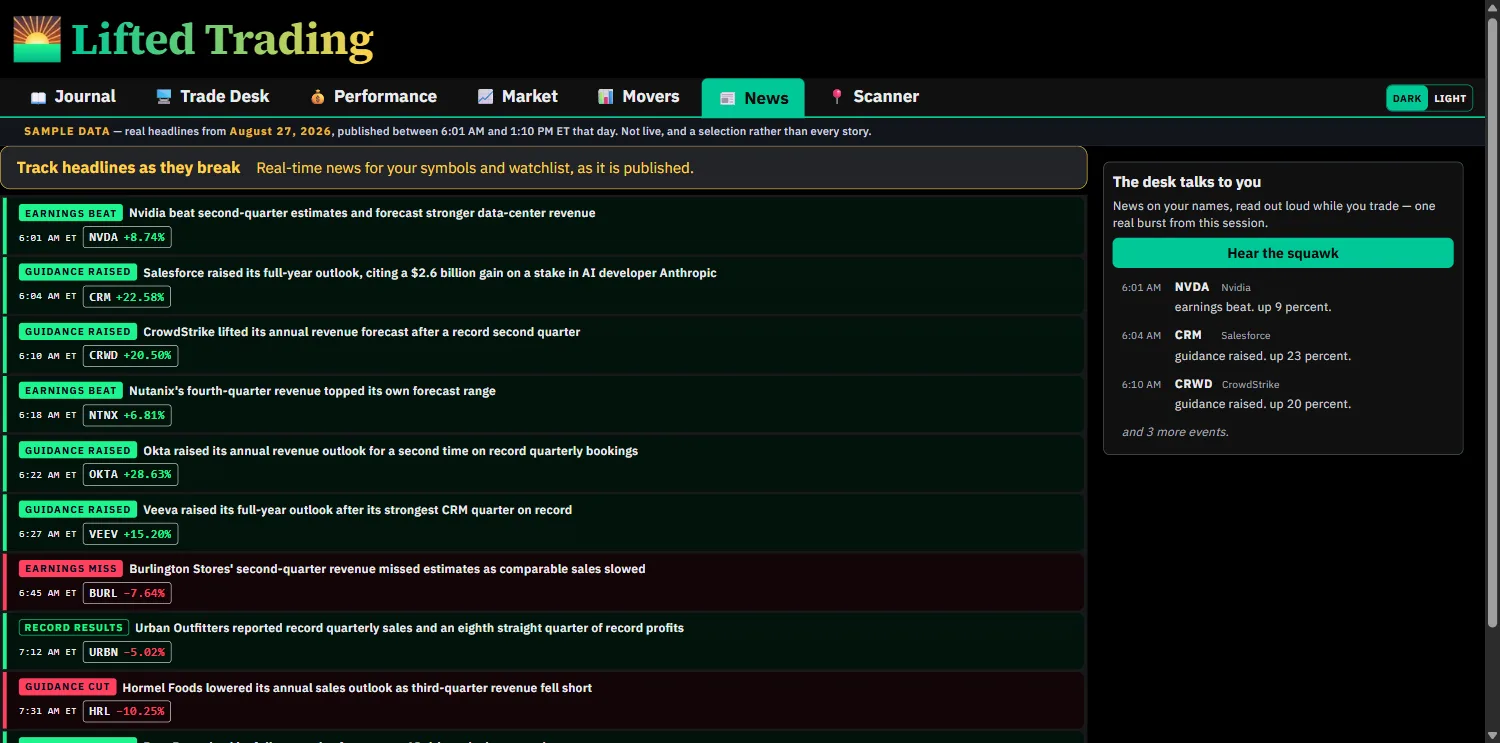
Task: Click the NVDA +8.74% ticker chip
Action: (x=127, y=237)
